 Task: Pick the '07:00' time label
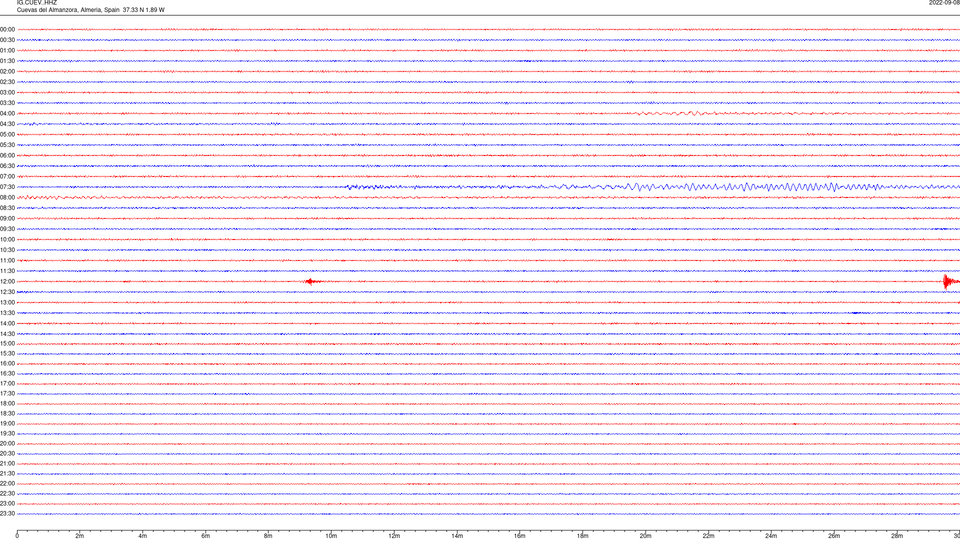(7, 176)
